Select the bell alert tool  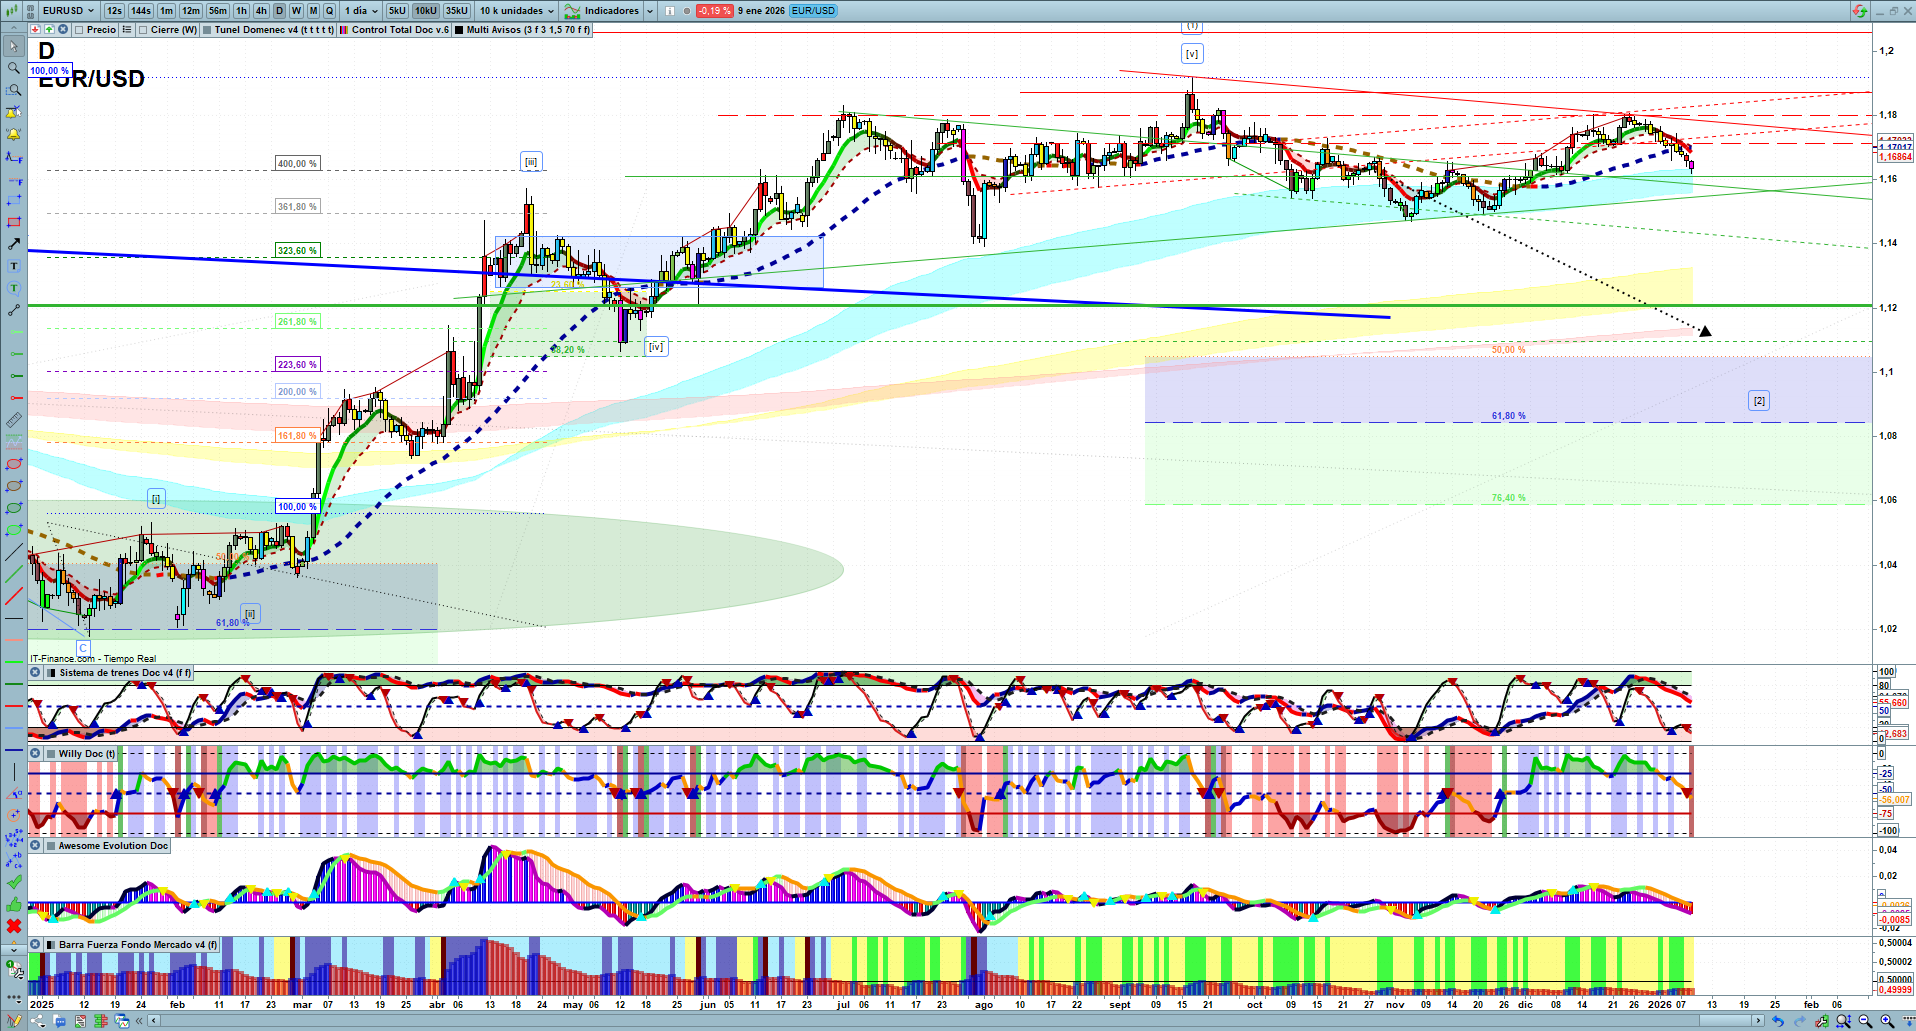pos(14,134)
